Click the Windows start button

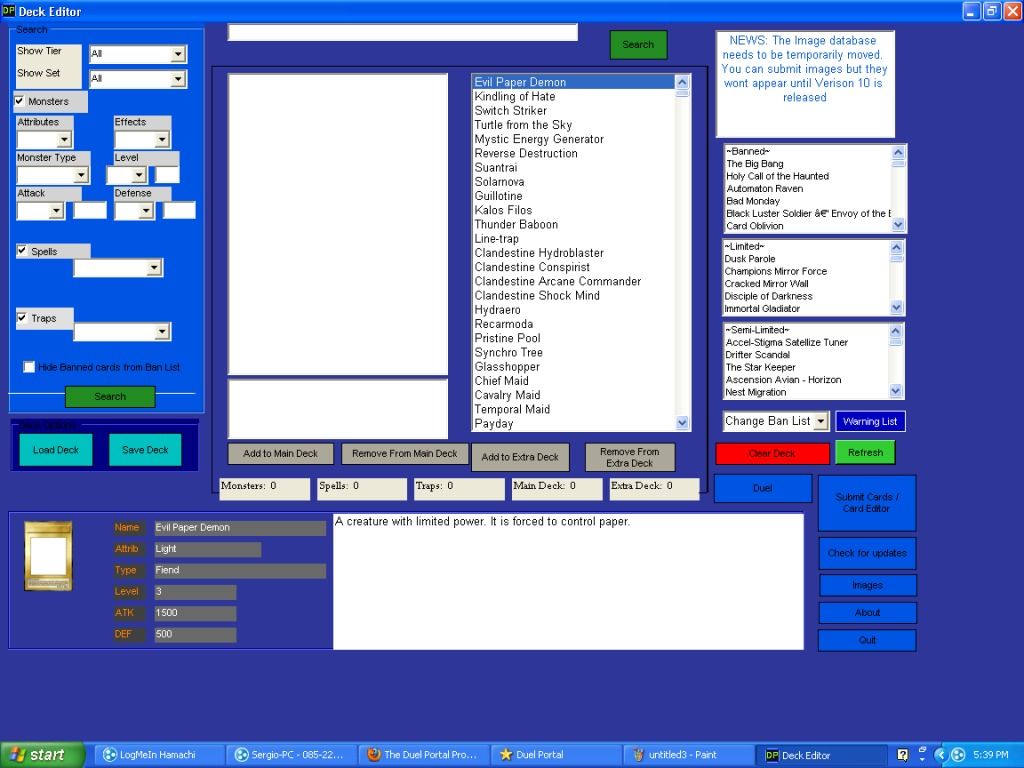pos(37,755)
